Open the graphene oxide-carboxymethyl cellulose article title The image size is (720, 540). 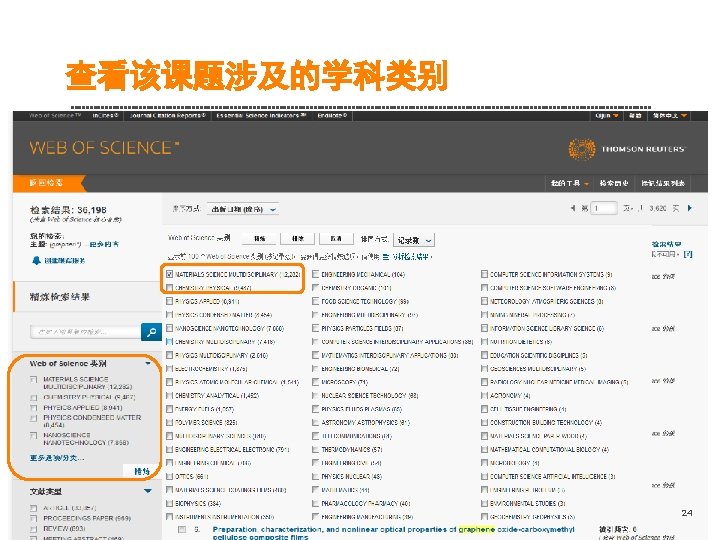click(x=394, y=533)
